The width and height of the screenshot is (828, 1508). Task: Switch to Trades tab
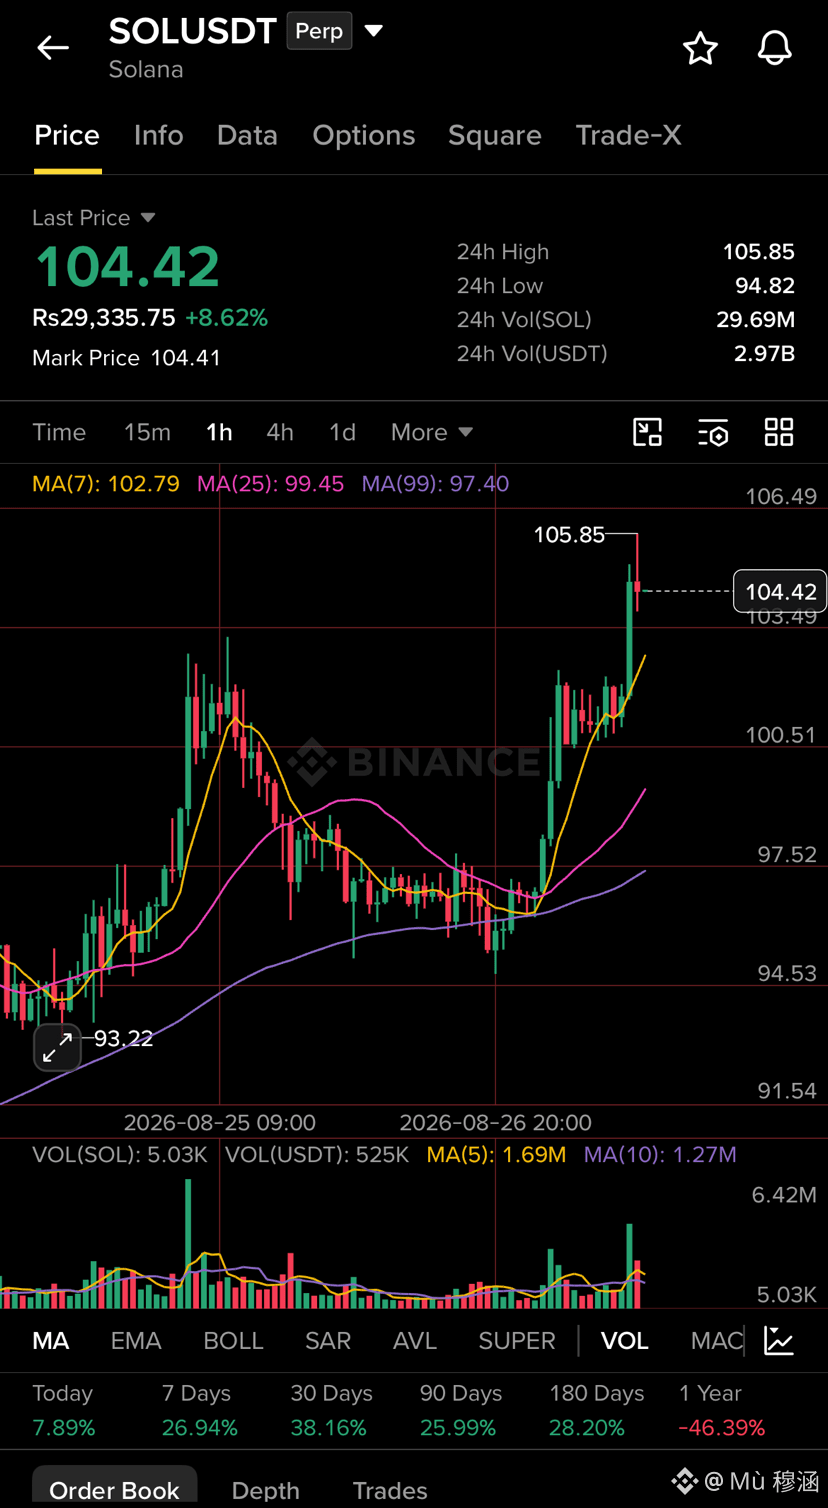click(x=390, y=1490)
